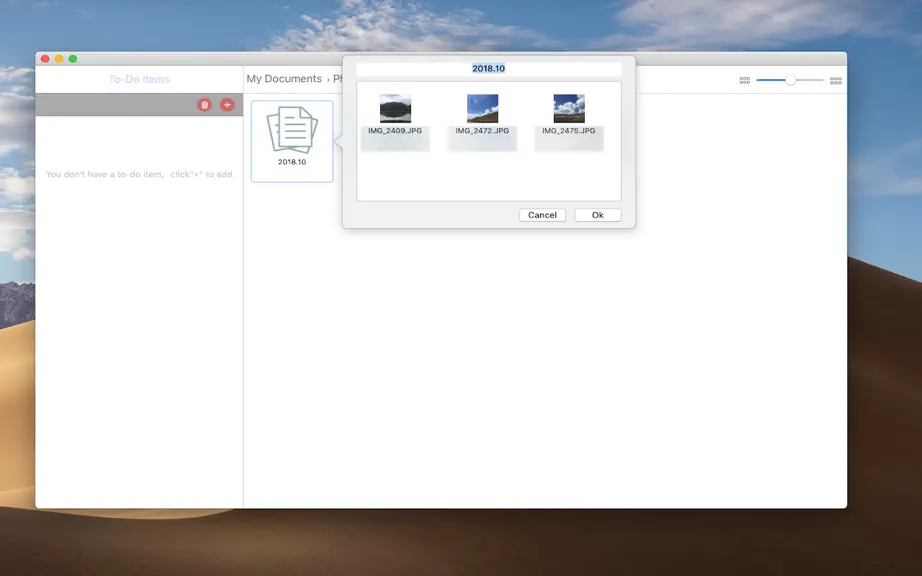Select the IMG_2472.JPG thumbnail

point(482,108)
